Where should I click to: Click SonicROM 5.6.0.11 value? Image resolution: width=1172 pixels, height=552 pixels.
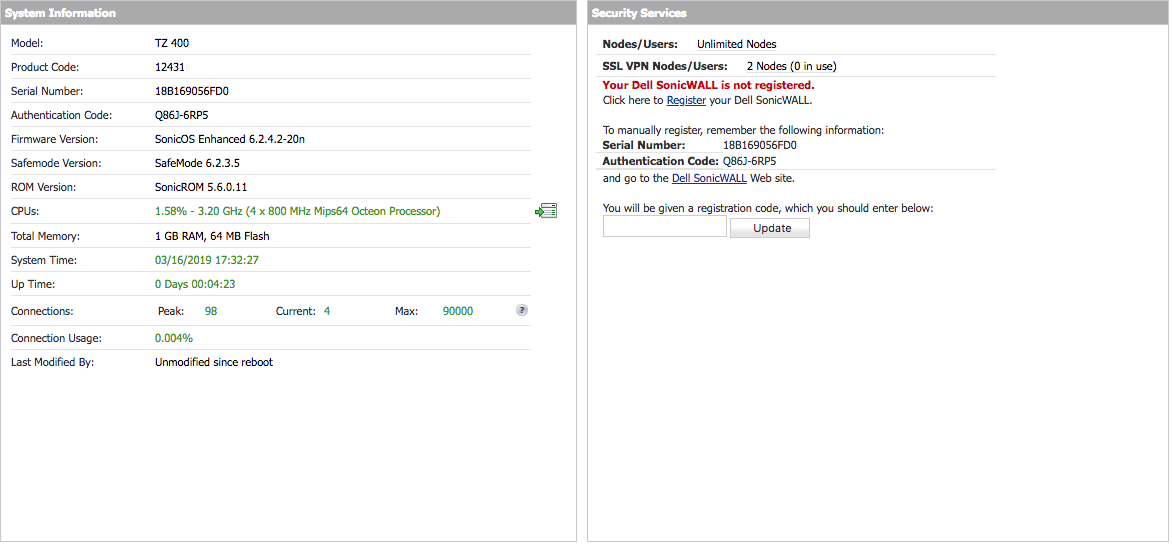click(x=200, y=187)
